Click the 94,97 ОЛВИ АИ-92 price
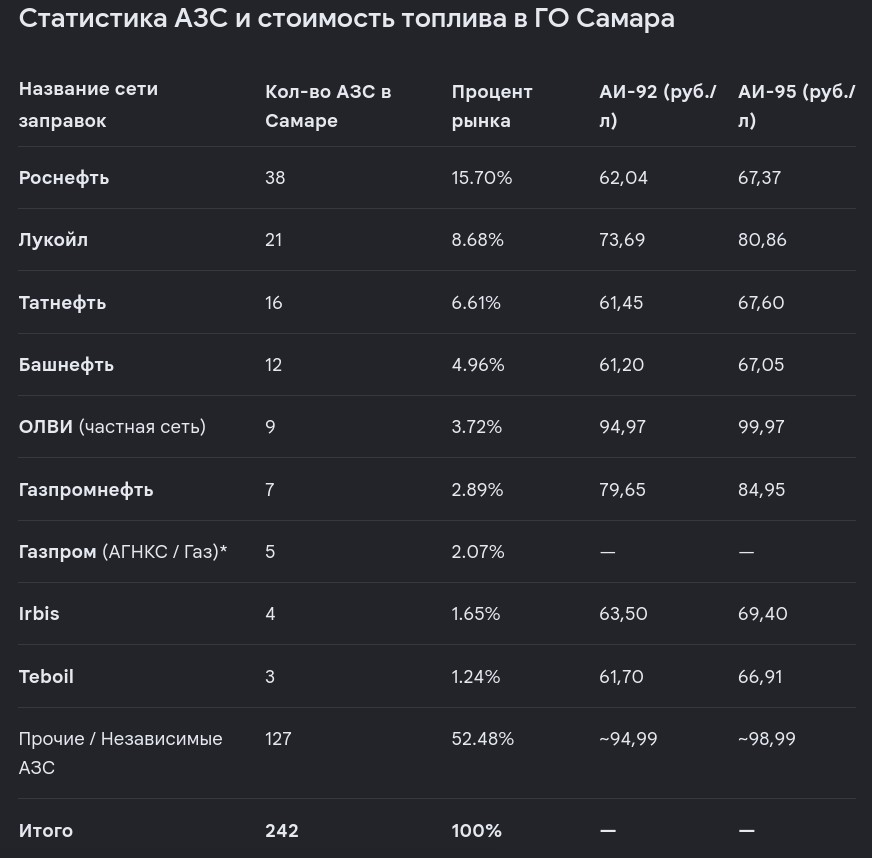This screenshot has height=858, width=872. pos(622,426)
